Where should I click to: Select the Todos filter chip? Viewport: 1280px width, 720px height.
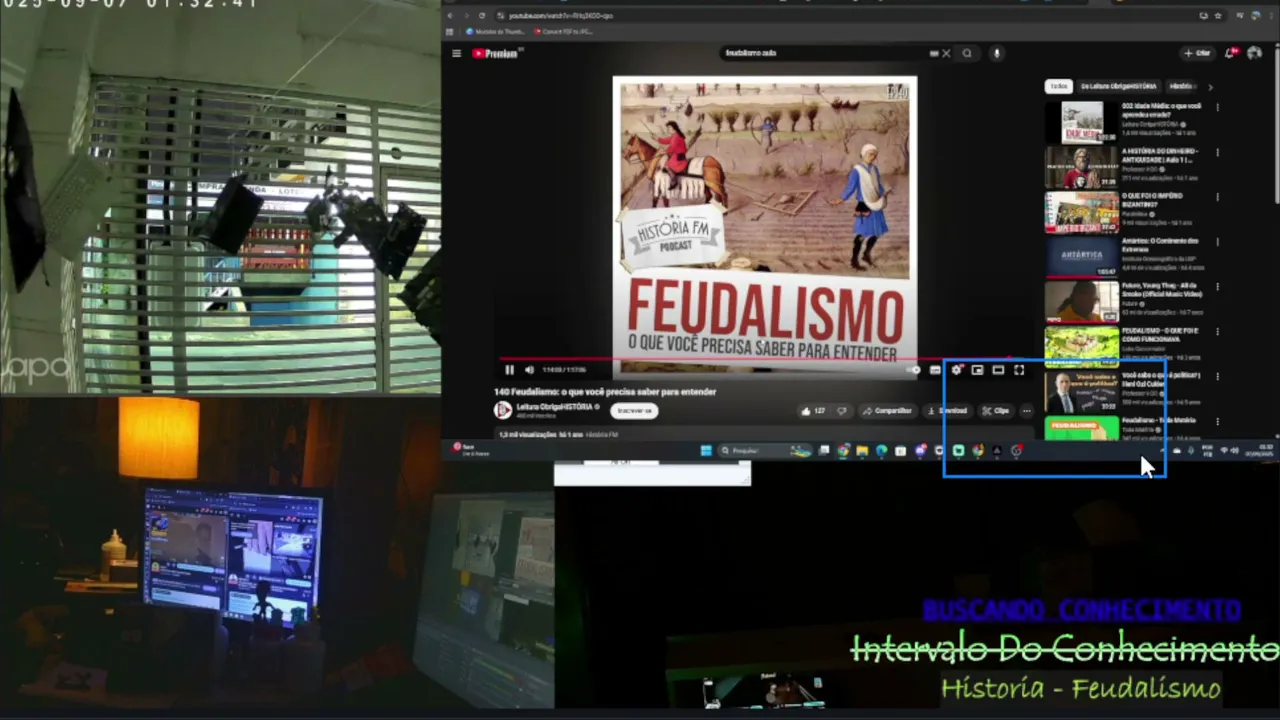1059,86
